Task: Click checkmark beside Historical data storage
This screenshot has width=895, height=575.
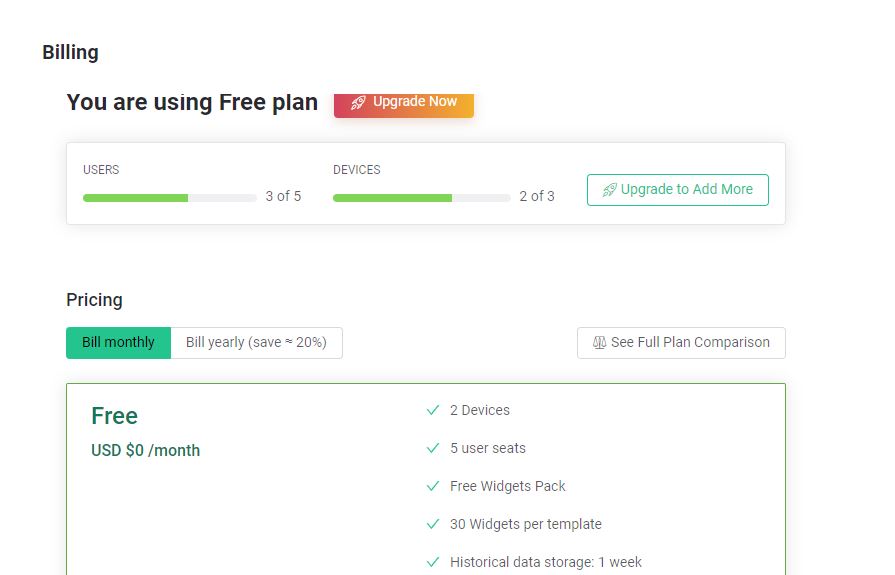Action: click(433, 562)
